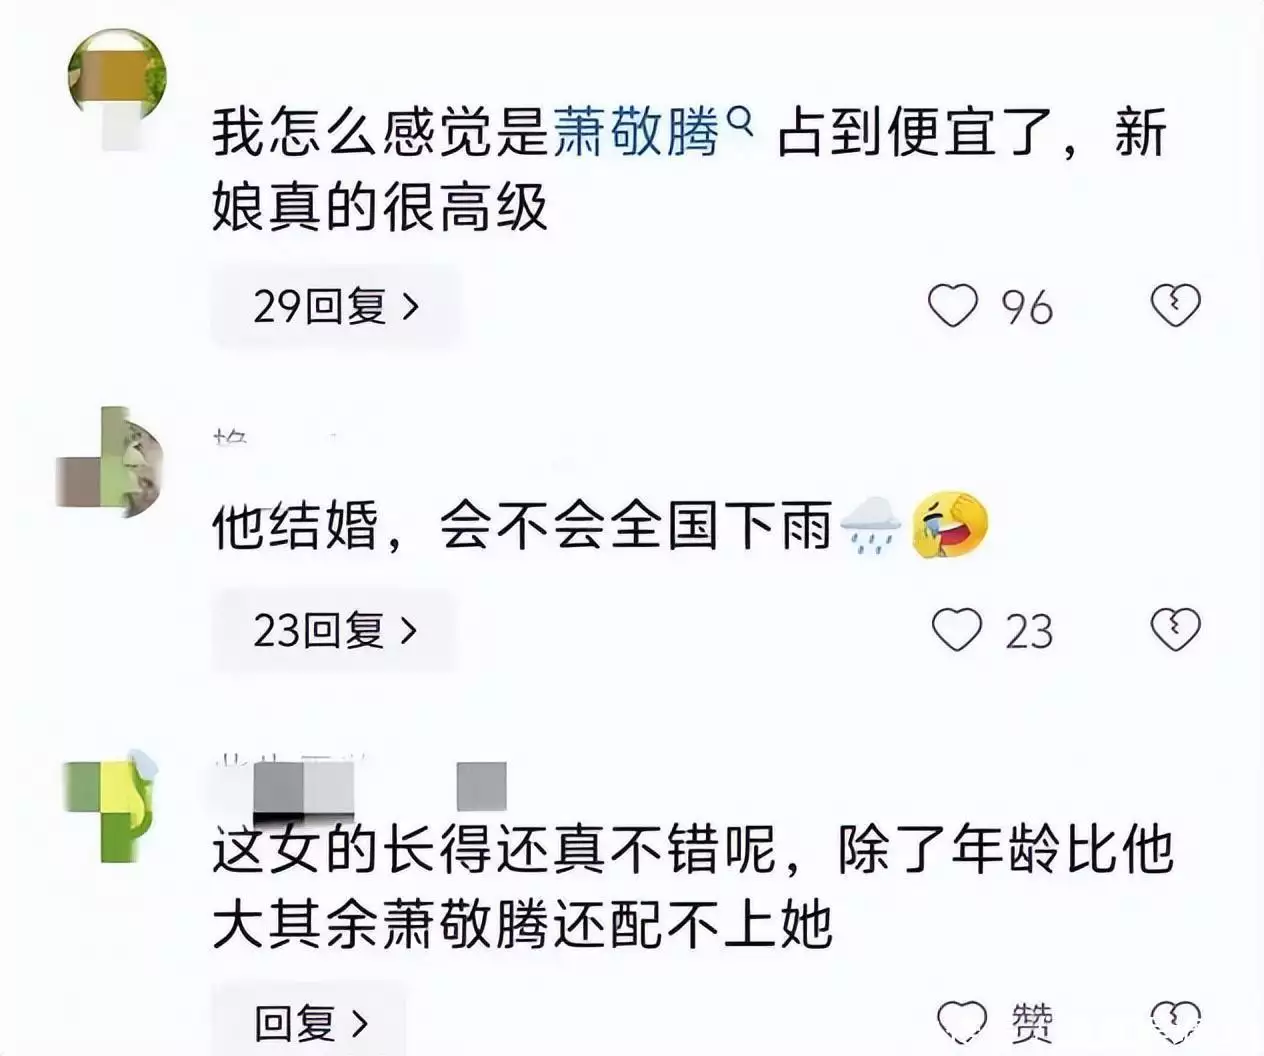Tap the comment starting 这女的长得还真不错呢
This screenshot has width=1264, height=1056.
click(692, 886)
